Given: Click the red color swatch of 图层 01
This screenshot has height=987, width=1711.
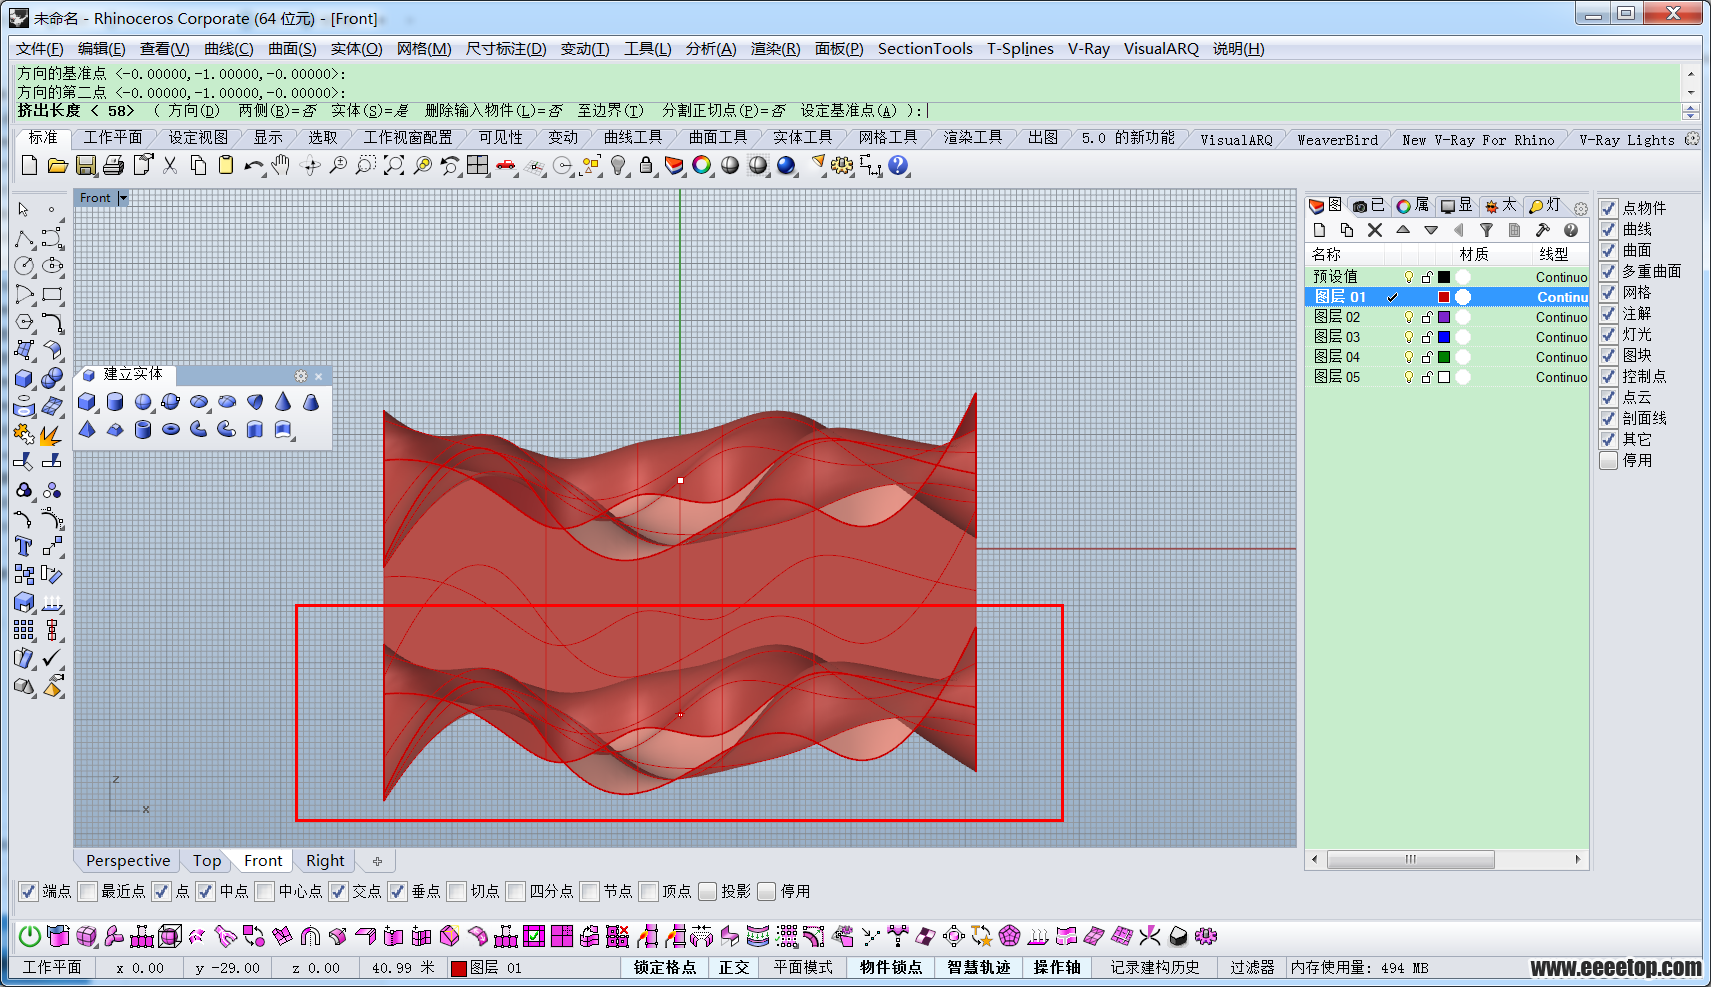Looking at the screenshot, I should point(1444,297).
